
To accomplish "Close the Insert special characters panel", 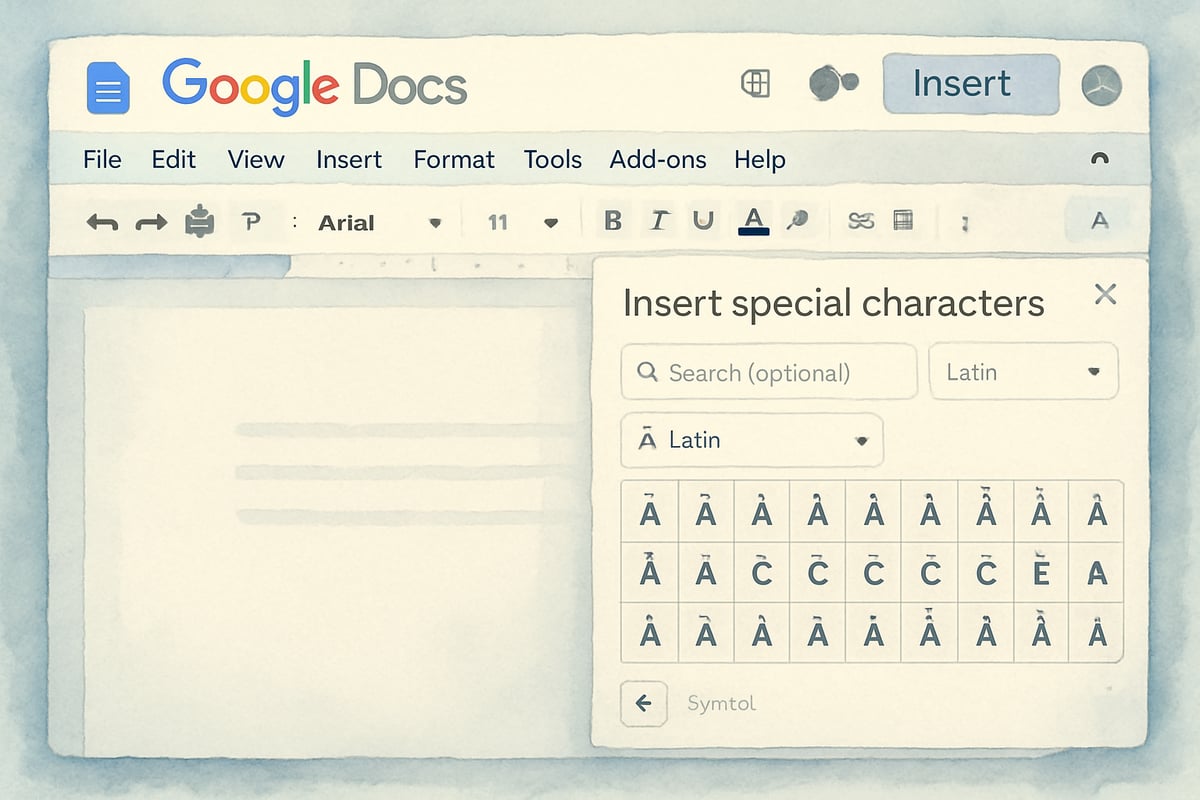I will point(1105,294).
